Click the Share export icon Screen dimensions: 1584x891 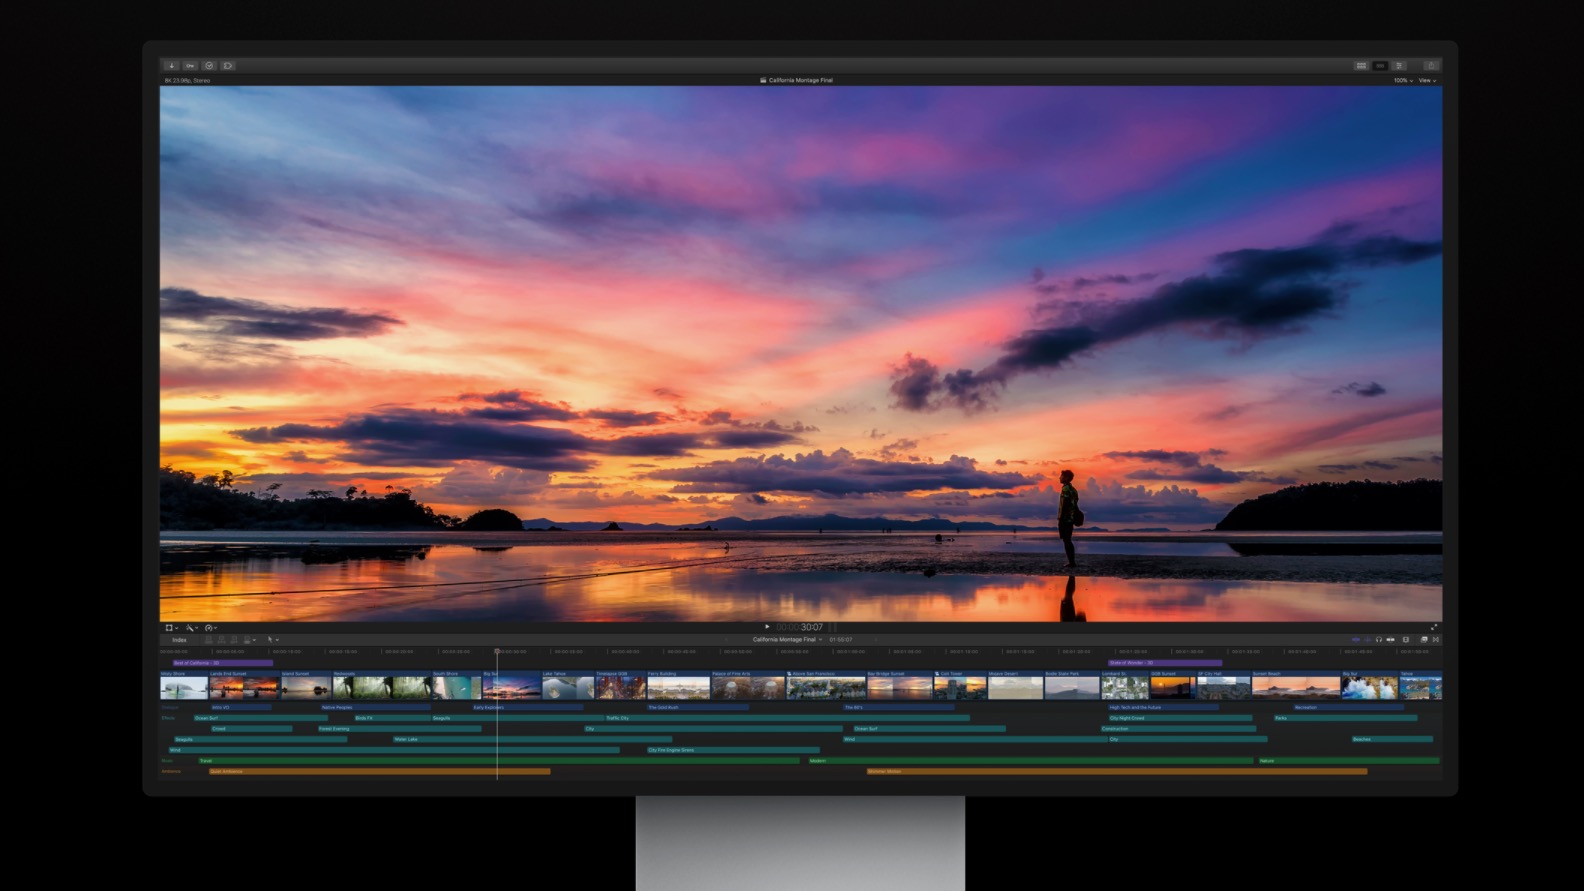click(1431, 66)
